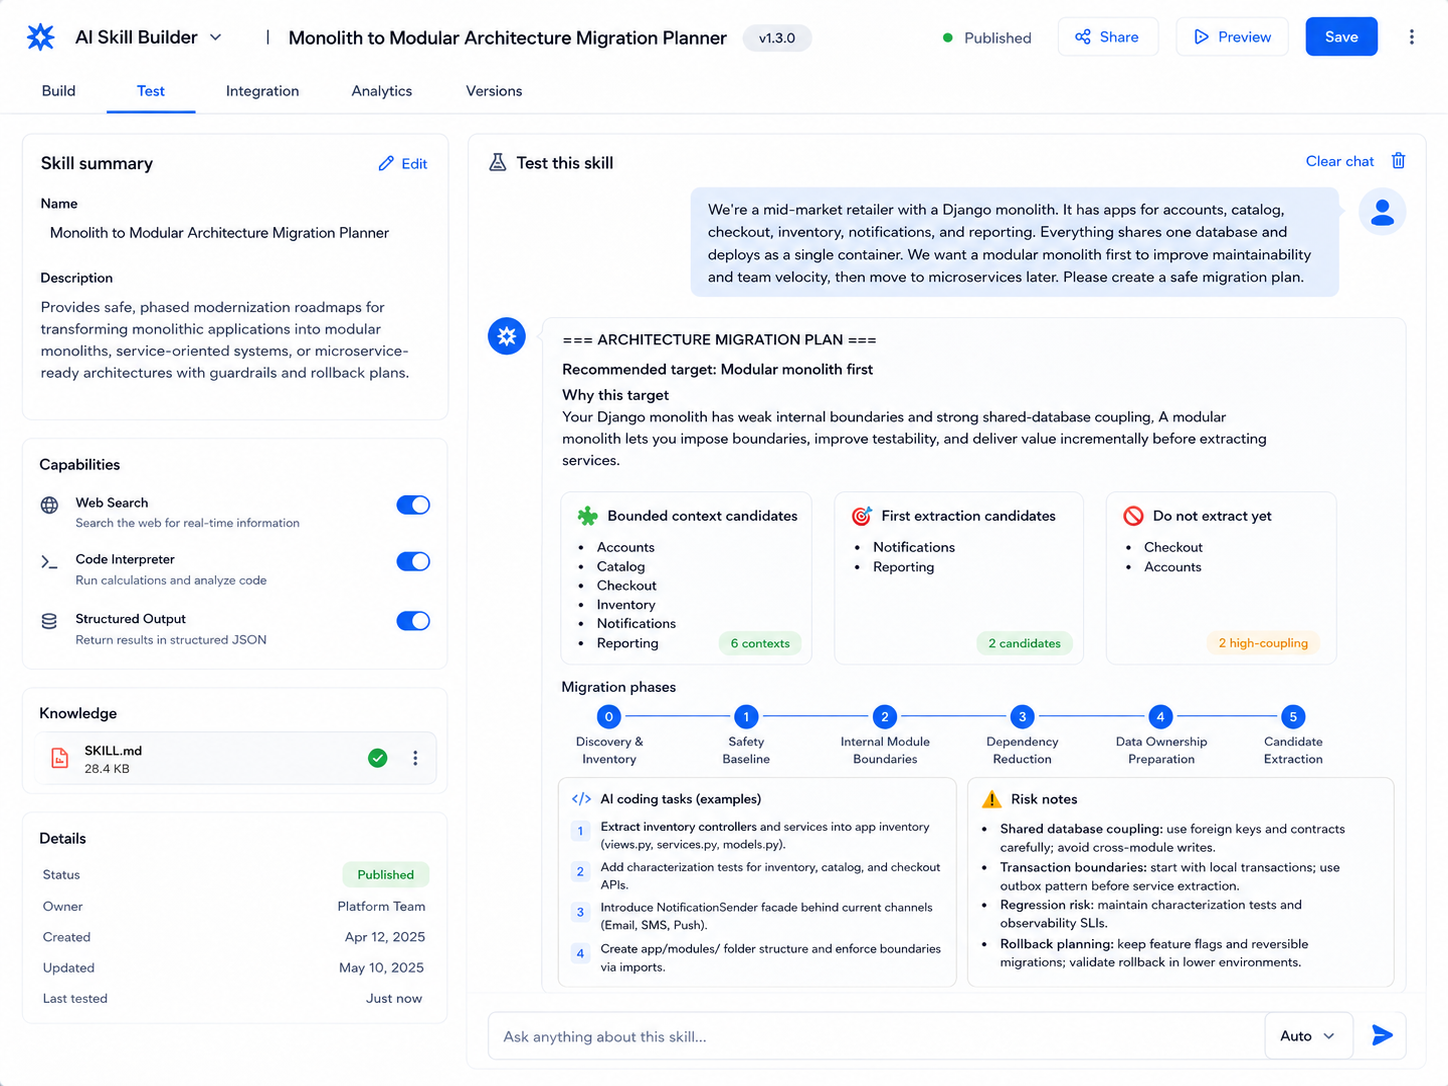This screenshot has width=1448, height=1086.
Task: Click the terminal icon for Code Interpreter
Action: coord(49,562)
